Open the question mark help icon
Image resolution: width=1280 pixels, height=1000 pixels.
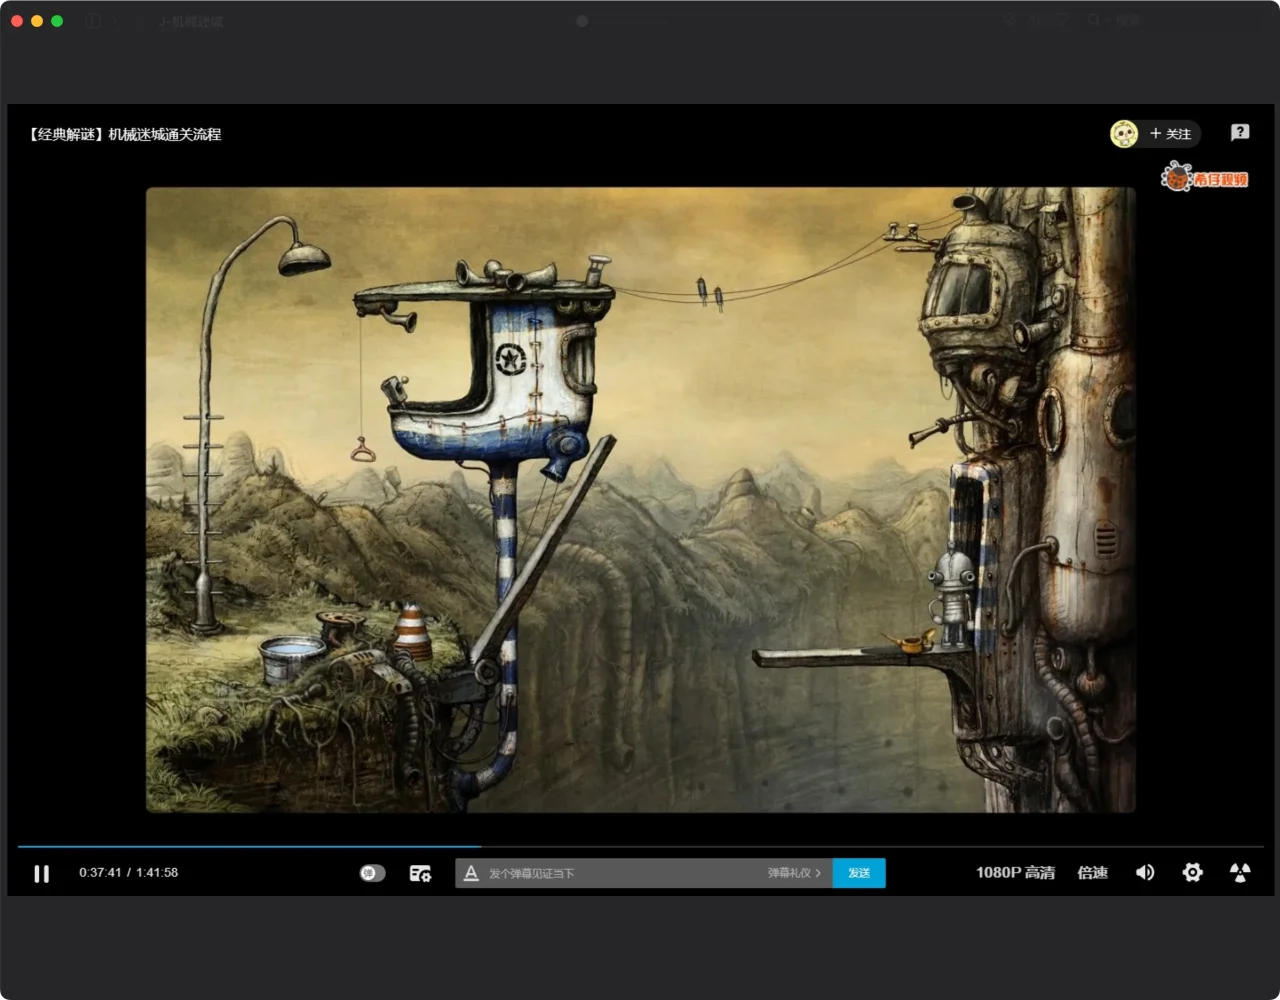(1240, 132)
